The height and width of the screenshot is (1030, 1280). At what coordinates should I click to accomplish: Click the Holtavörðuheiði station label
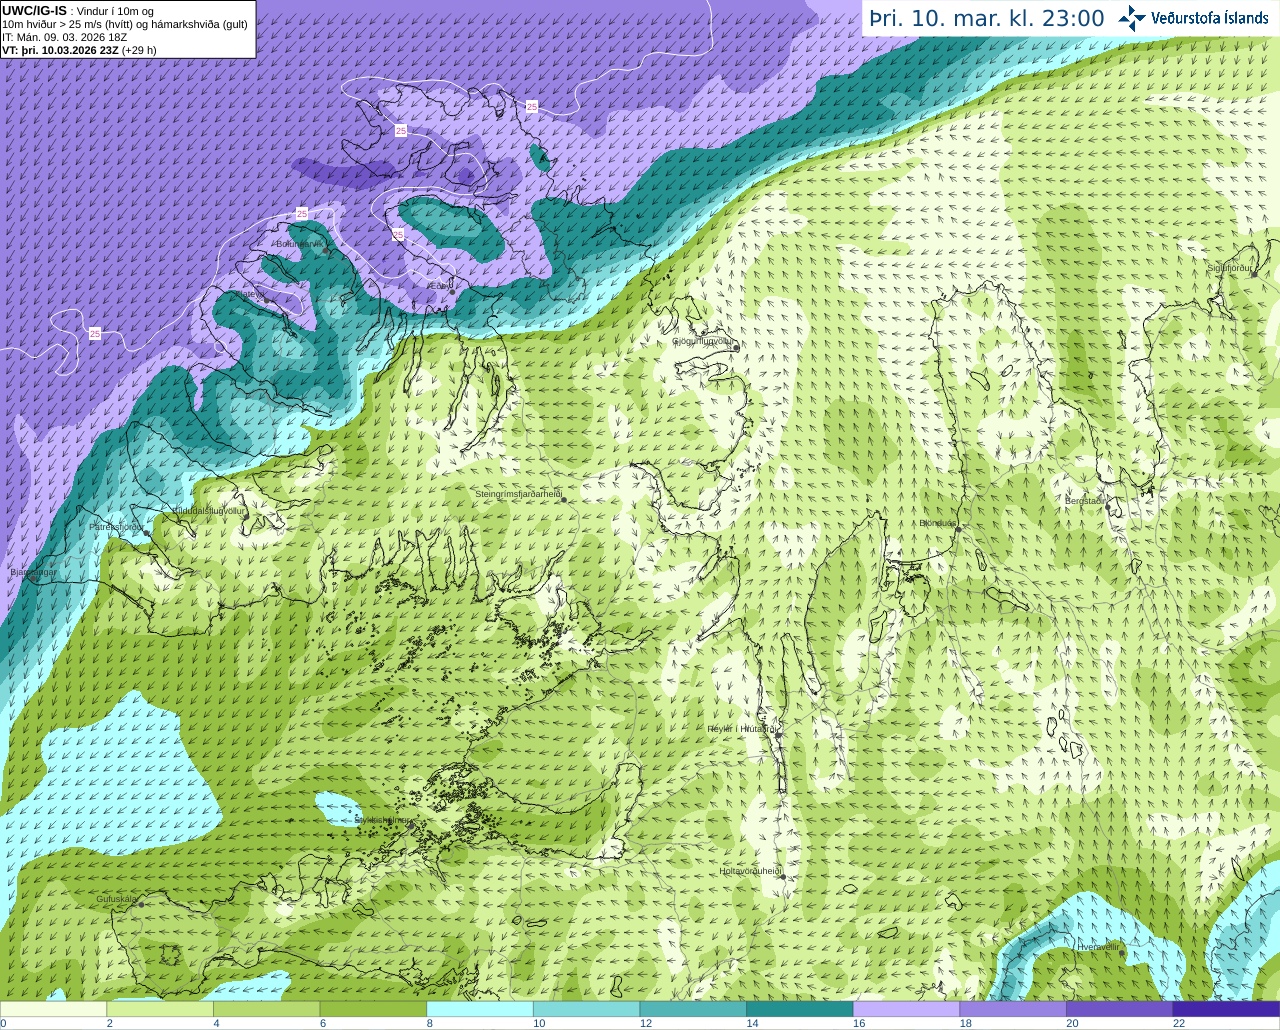point(750,871)
